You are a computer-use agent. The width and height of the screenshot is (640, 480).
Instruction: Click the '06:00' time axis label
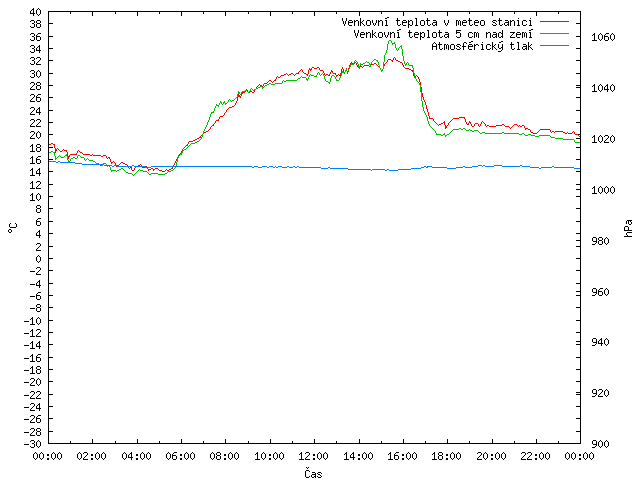click(x=180, y=456)
